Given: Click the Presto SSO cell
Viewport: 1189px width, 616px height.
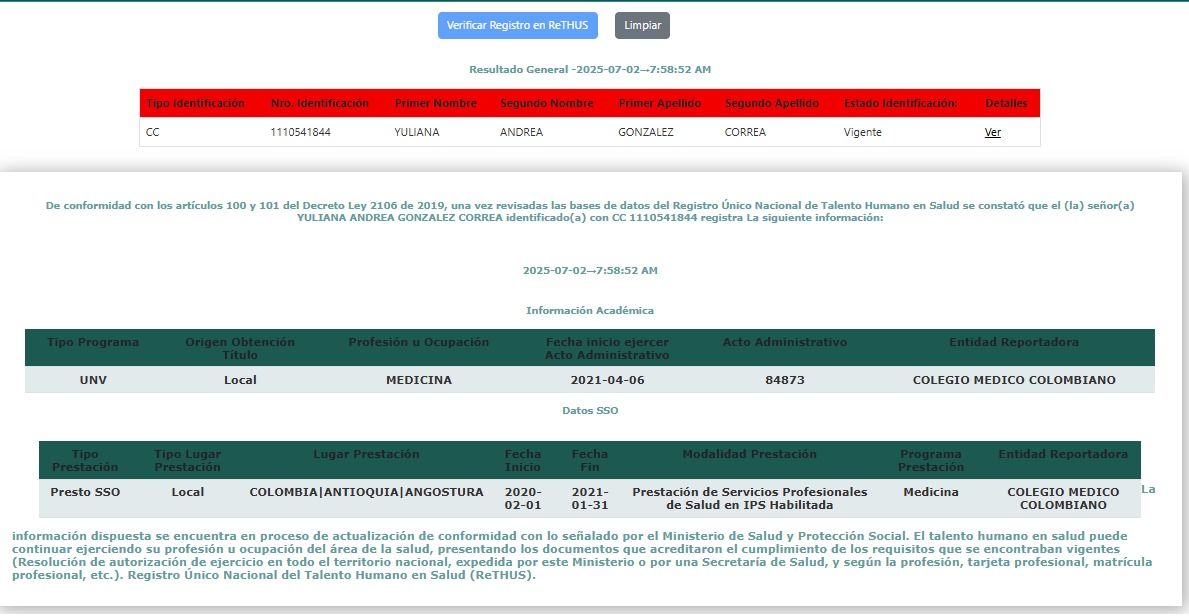Looking at the screenshot, I should pyautogui.click(x=85, y=492).
